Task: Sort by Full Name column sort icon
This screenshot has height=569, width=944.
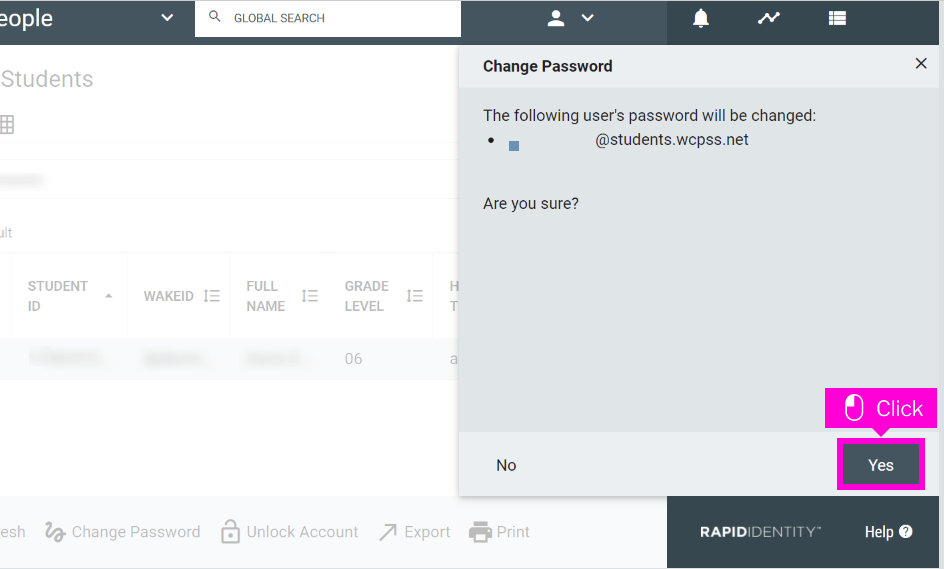Action: (309, 296)
